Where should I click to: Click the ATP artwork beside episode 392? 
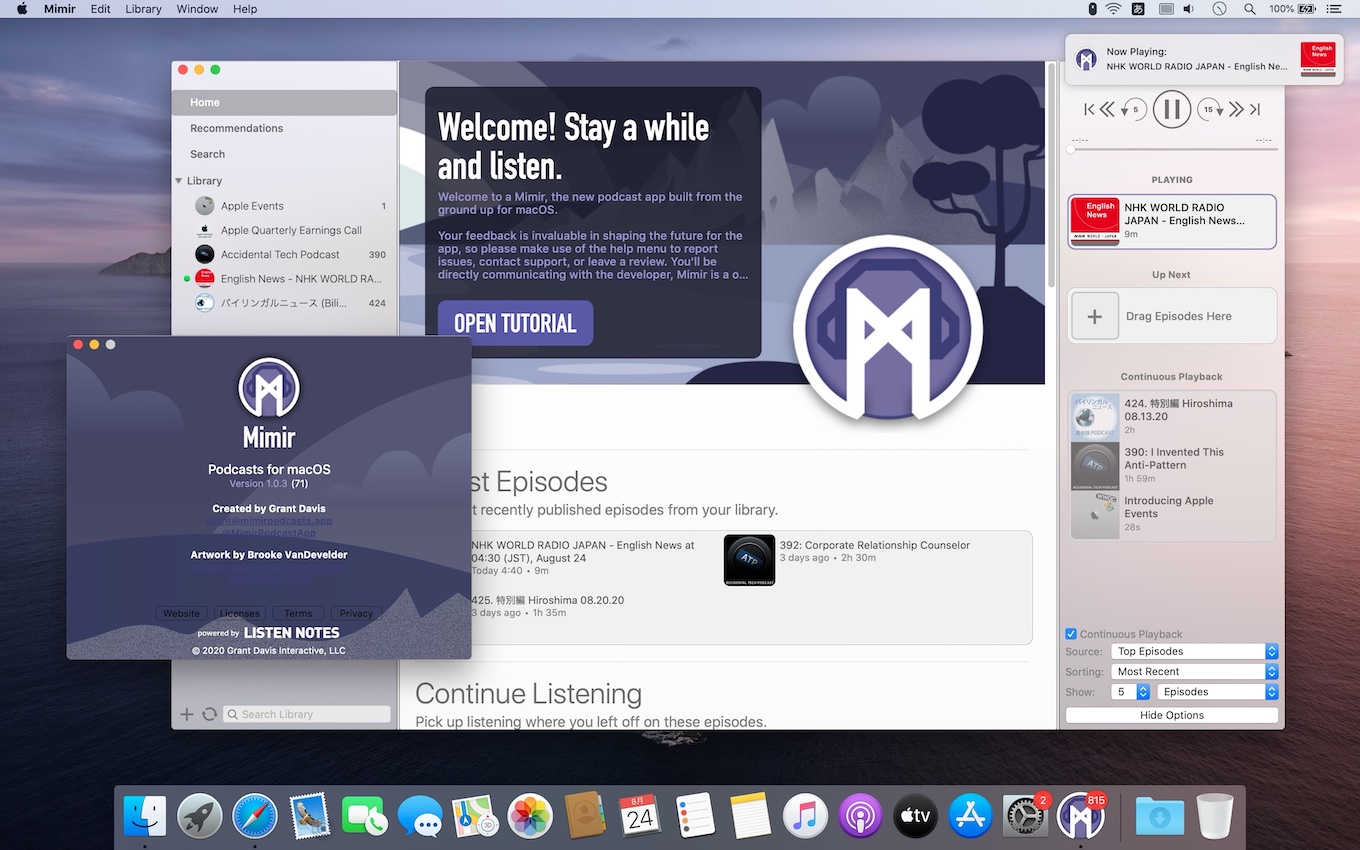750,560
